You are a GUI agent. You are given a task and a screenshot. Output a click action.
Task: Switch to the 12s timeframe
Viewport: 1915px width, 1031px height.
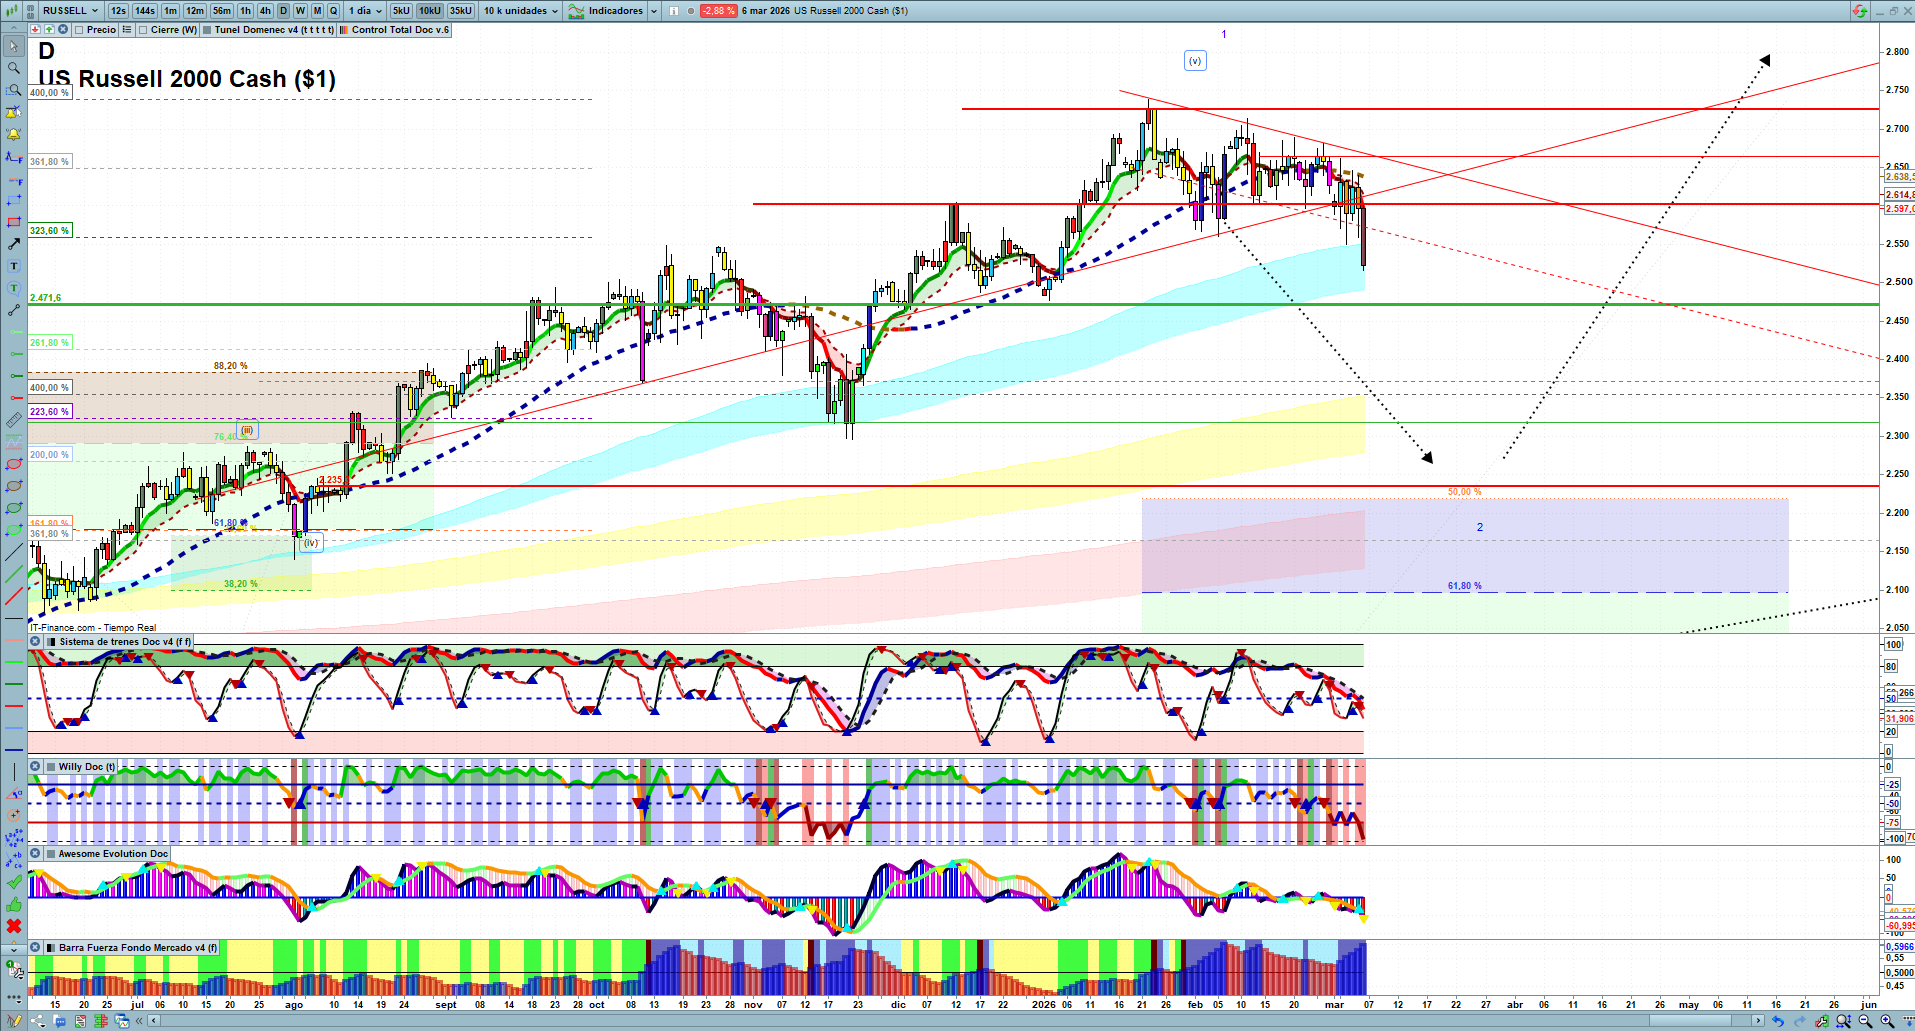click(x=118, y=11)
